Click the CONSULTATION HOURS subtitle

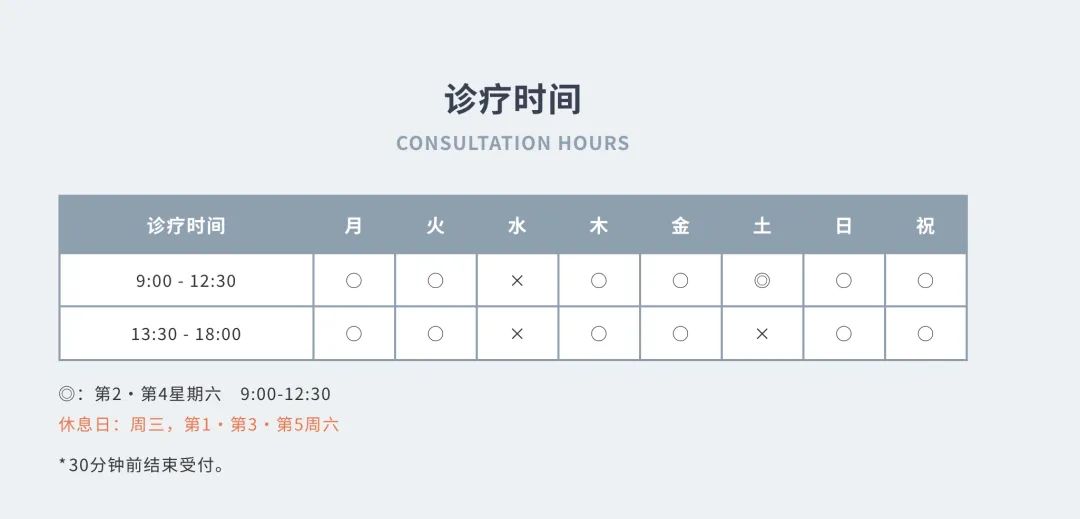[512, 143]
